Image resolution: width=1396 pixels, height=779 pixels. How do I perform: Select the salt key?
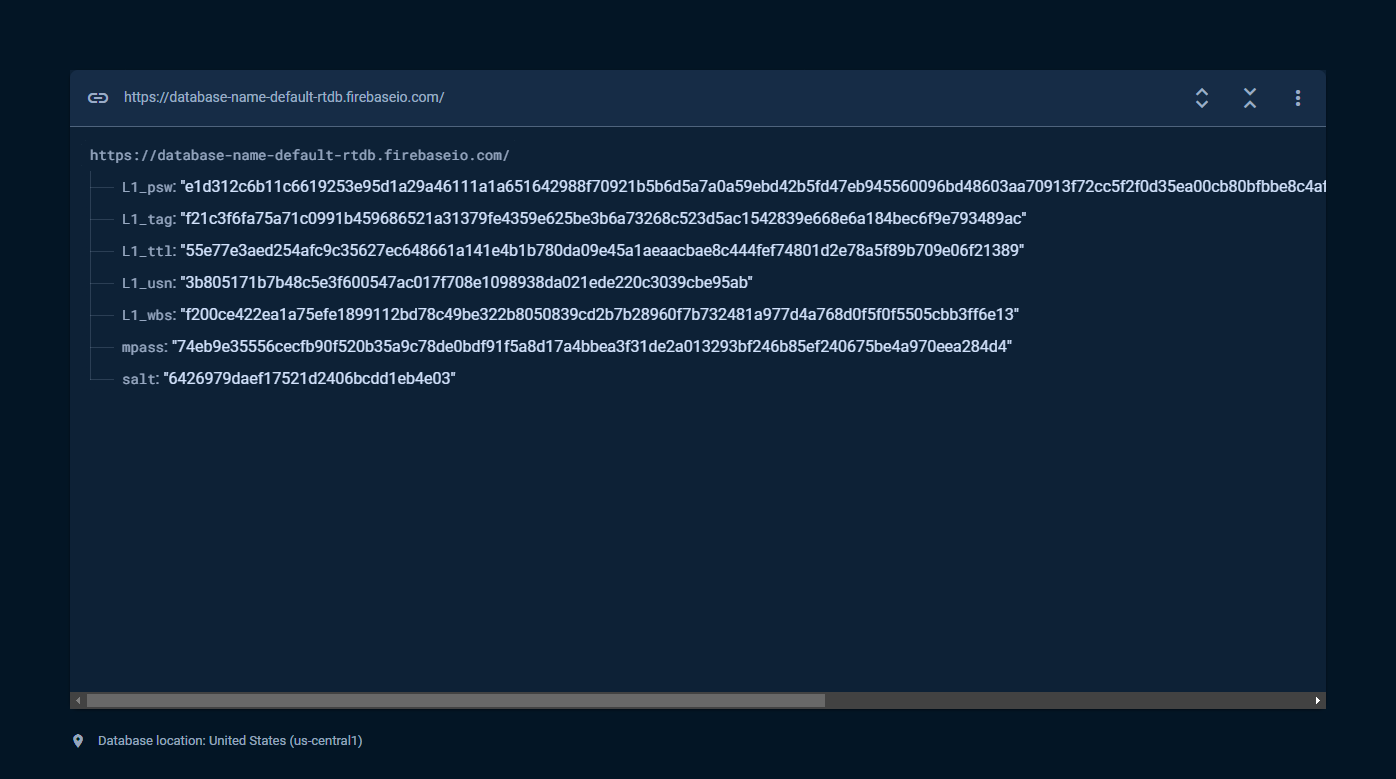coord(140,379)
